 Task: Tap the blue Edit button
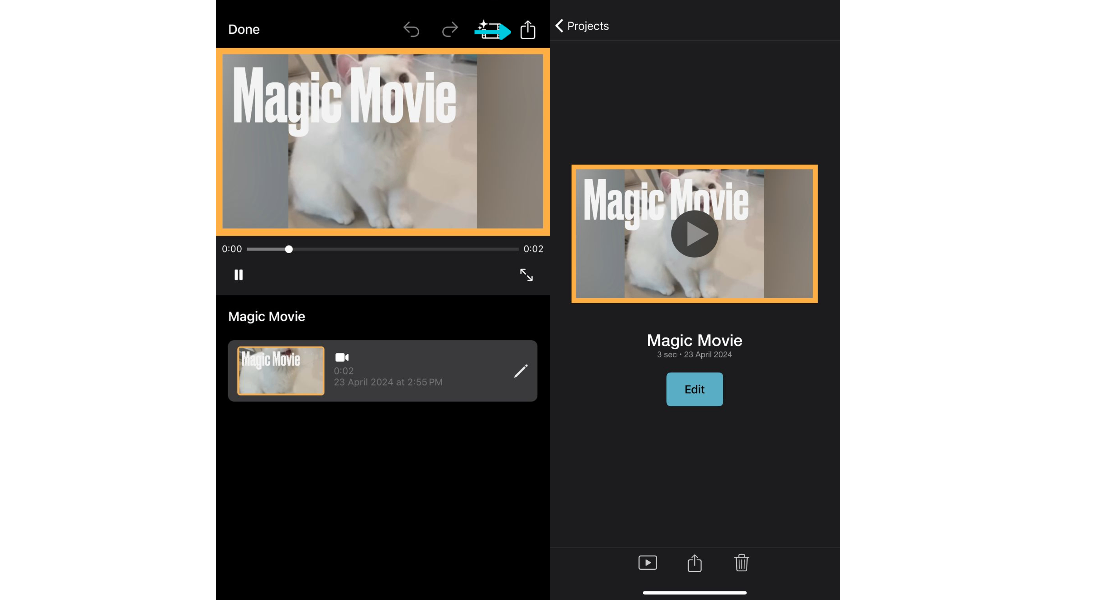click(x=695, y=389)
